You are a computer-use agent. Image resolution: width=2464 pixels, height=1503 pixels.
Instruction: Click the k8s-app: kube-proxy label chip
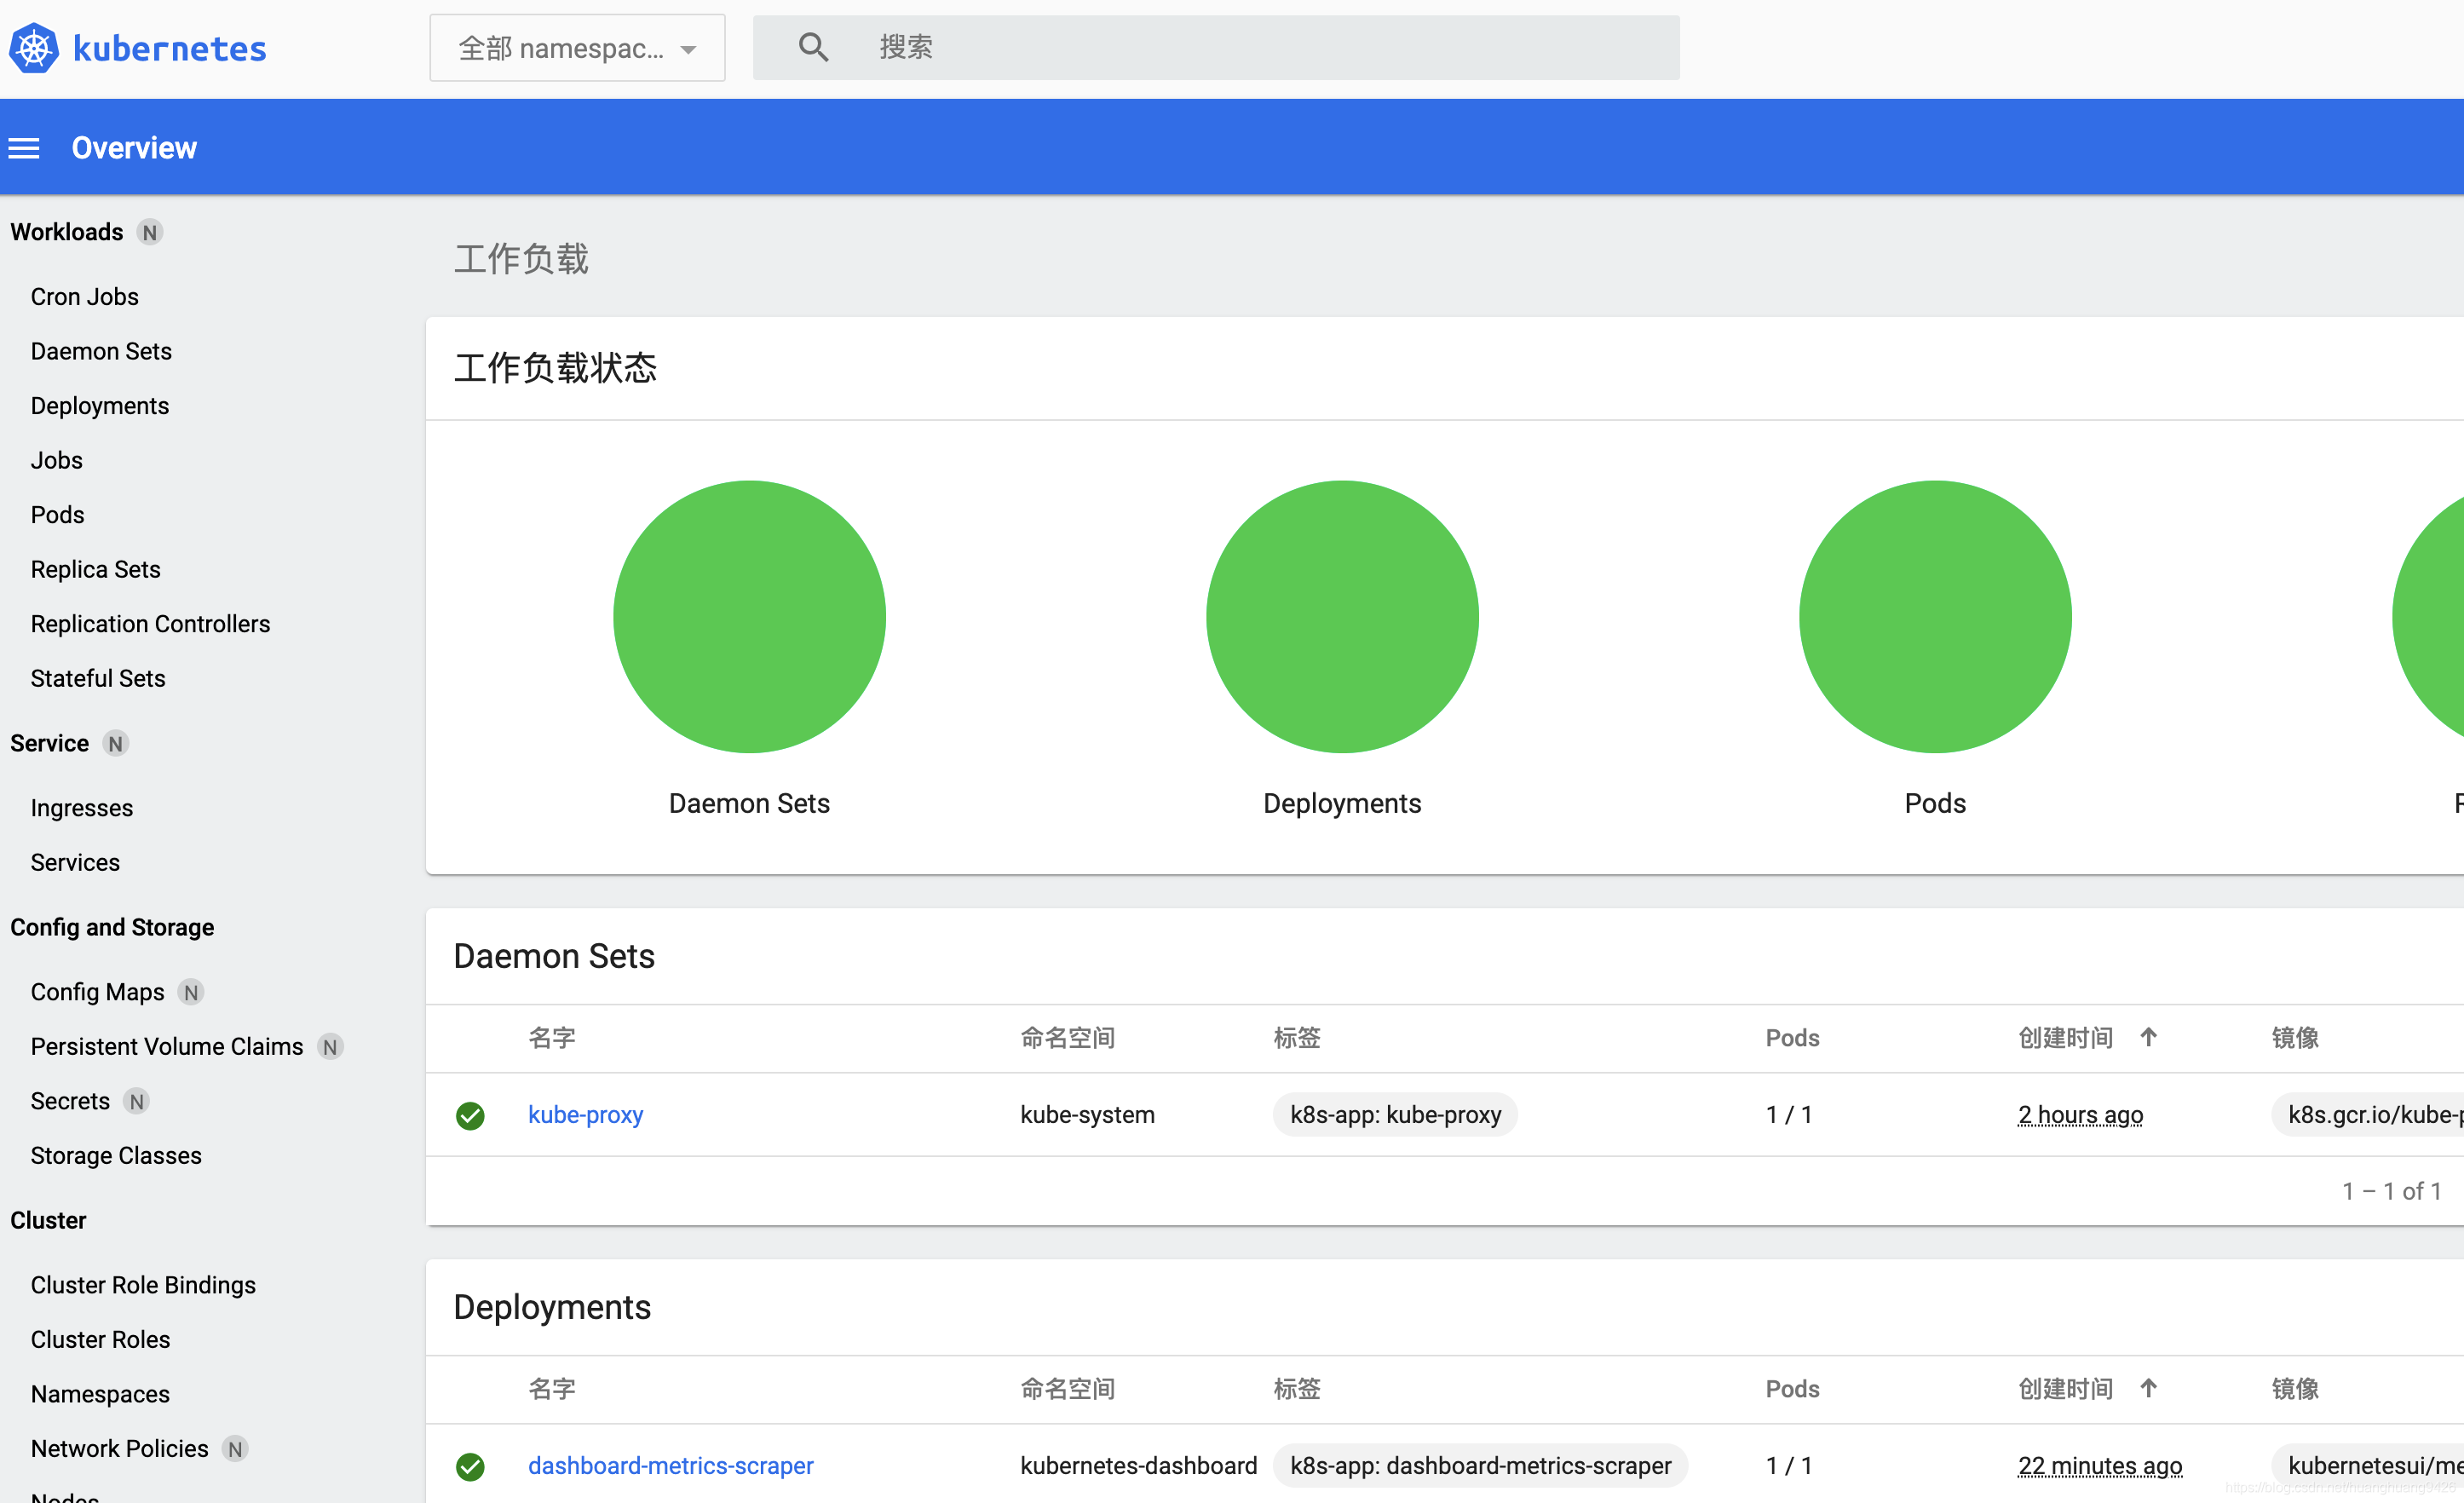[1395, 1115]
